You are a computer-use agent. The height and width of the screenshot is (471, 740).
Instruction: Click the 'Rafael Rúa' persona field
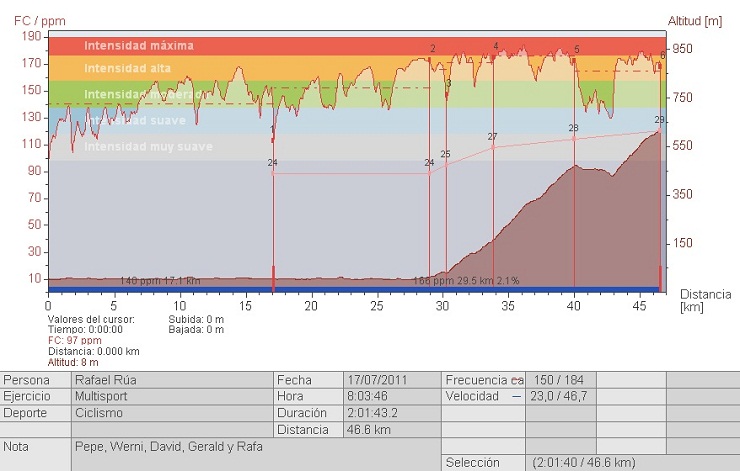tap(171, 380)
